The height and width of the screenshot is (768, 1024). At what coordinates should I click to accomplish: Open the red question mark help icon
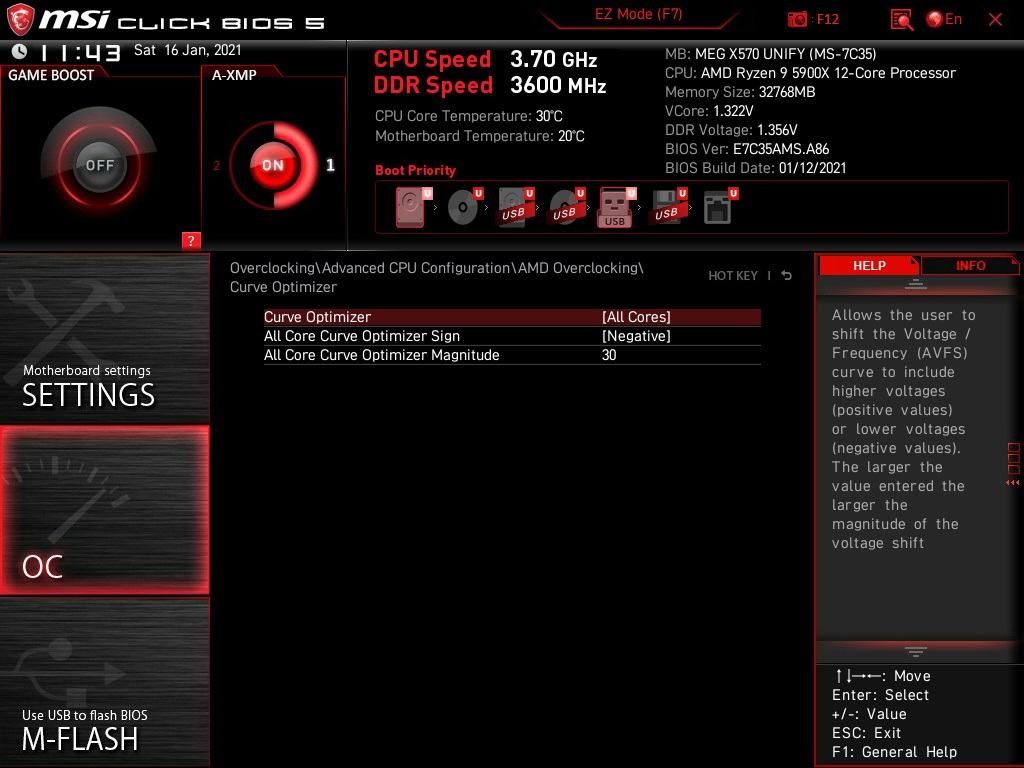(191, 240)
